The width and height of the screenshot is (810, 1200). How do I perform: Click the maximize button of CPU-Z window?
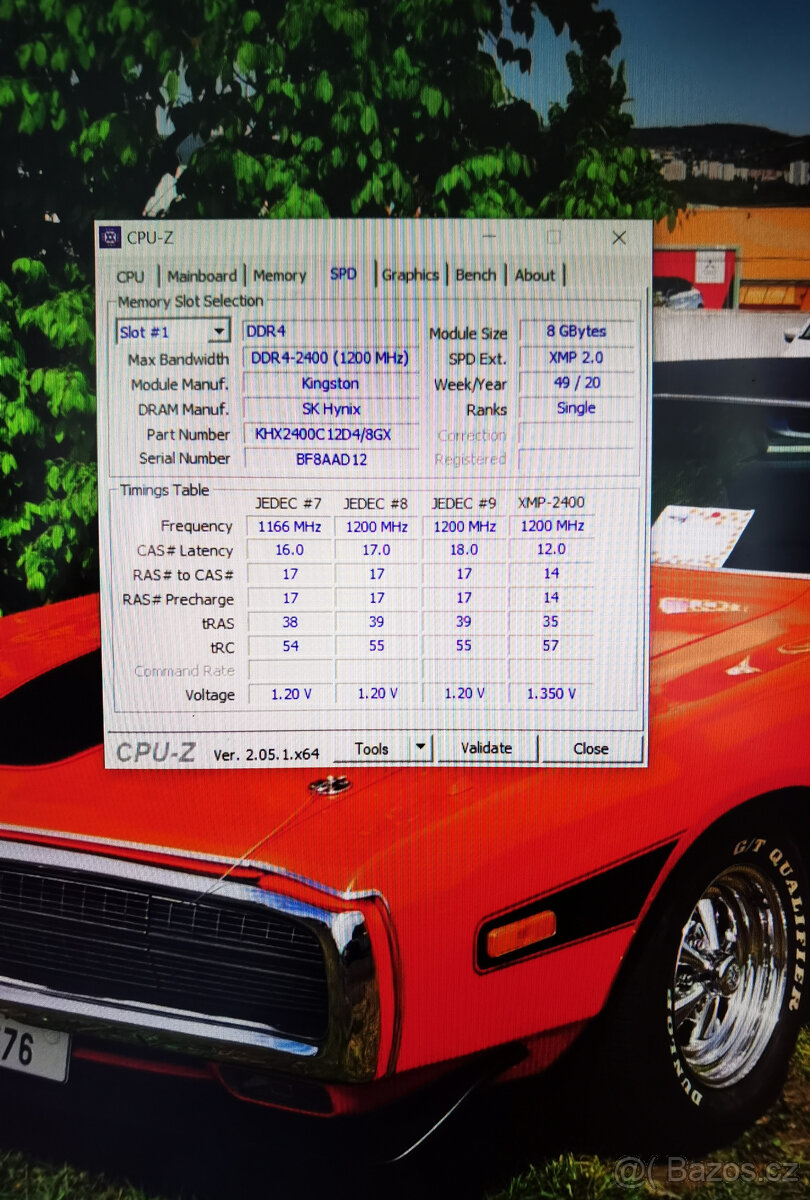(553, 237)
